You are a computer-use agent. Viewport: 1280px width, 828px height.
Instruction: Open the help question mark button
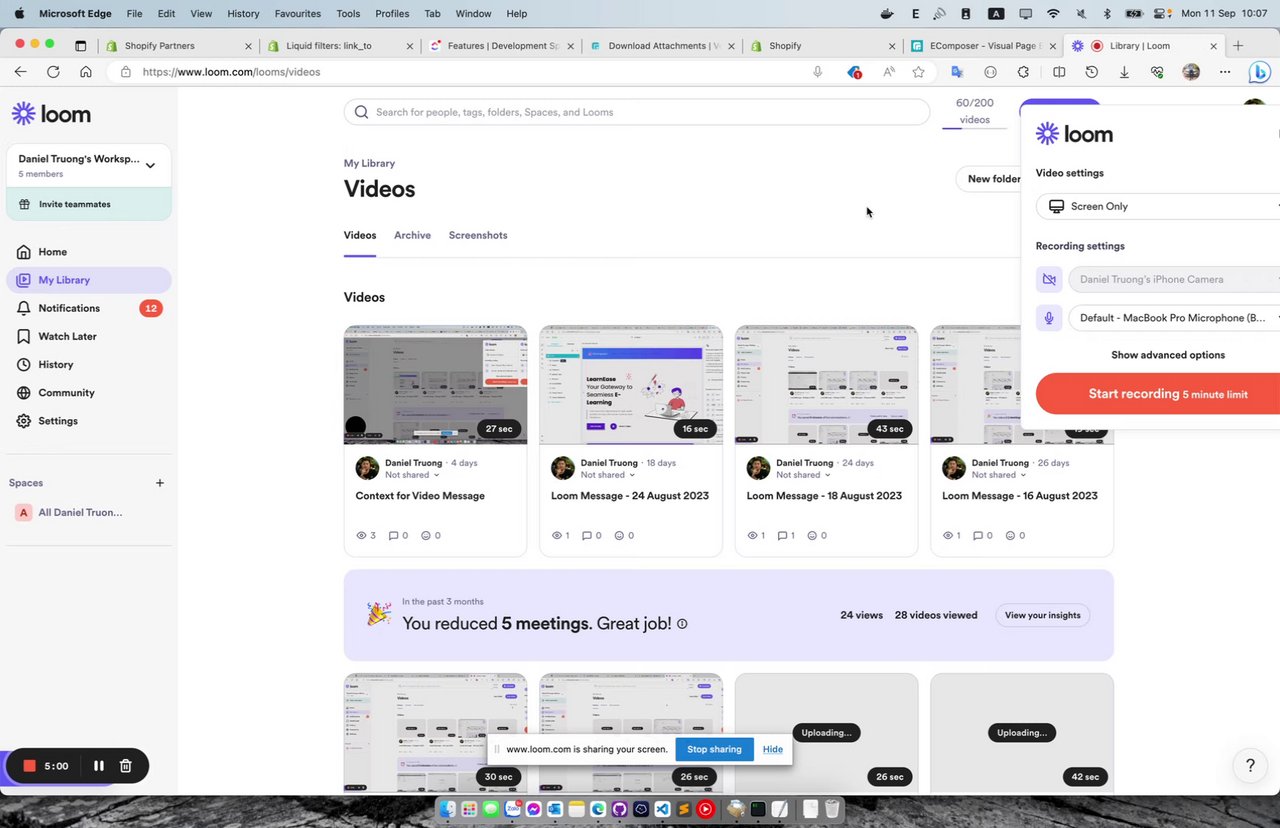pos(1250,766)
